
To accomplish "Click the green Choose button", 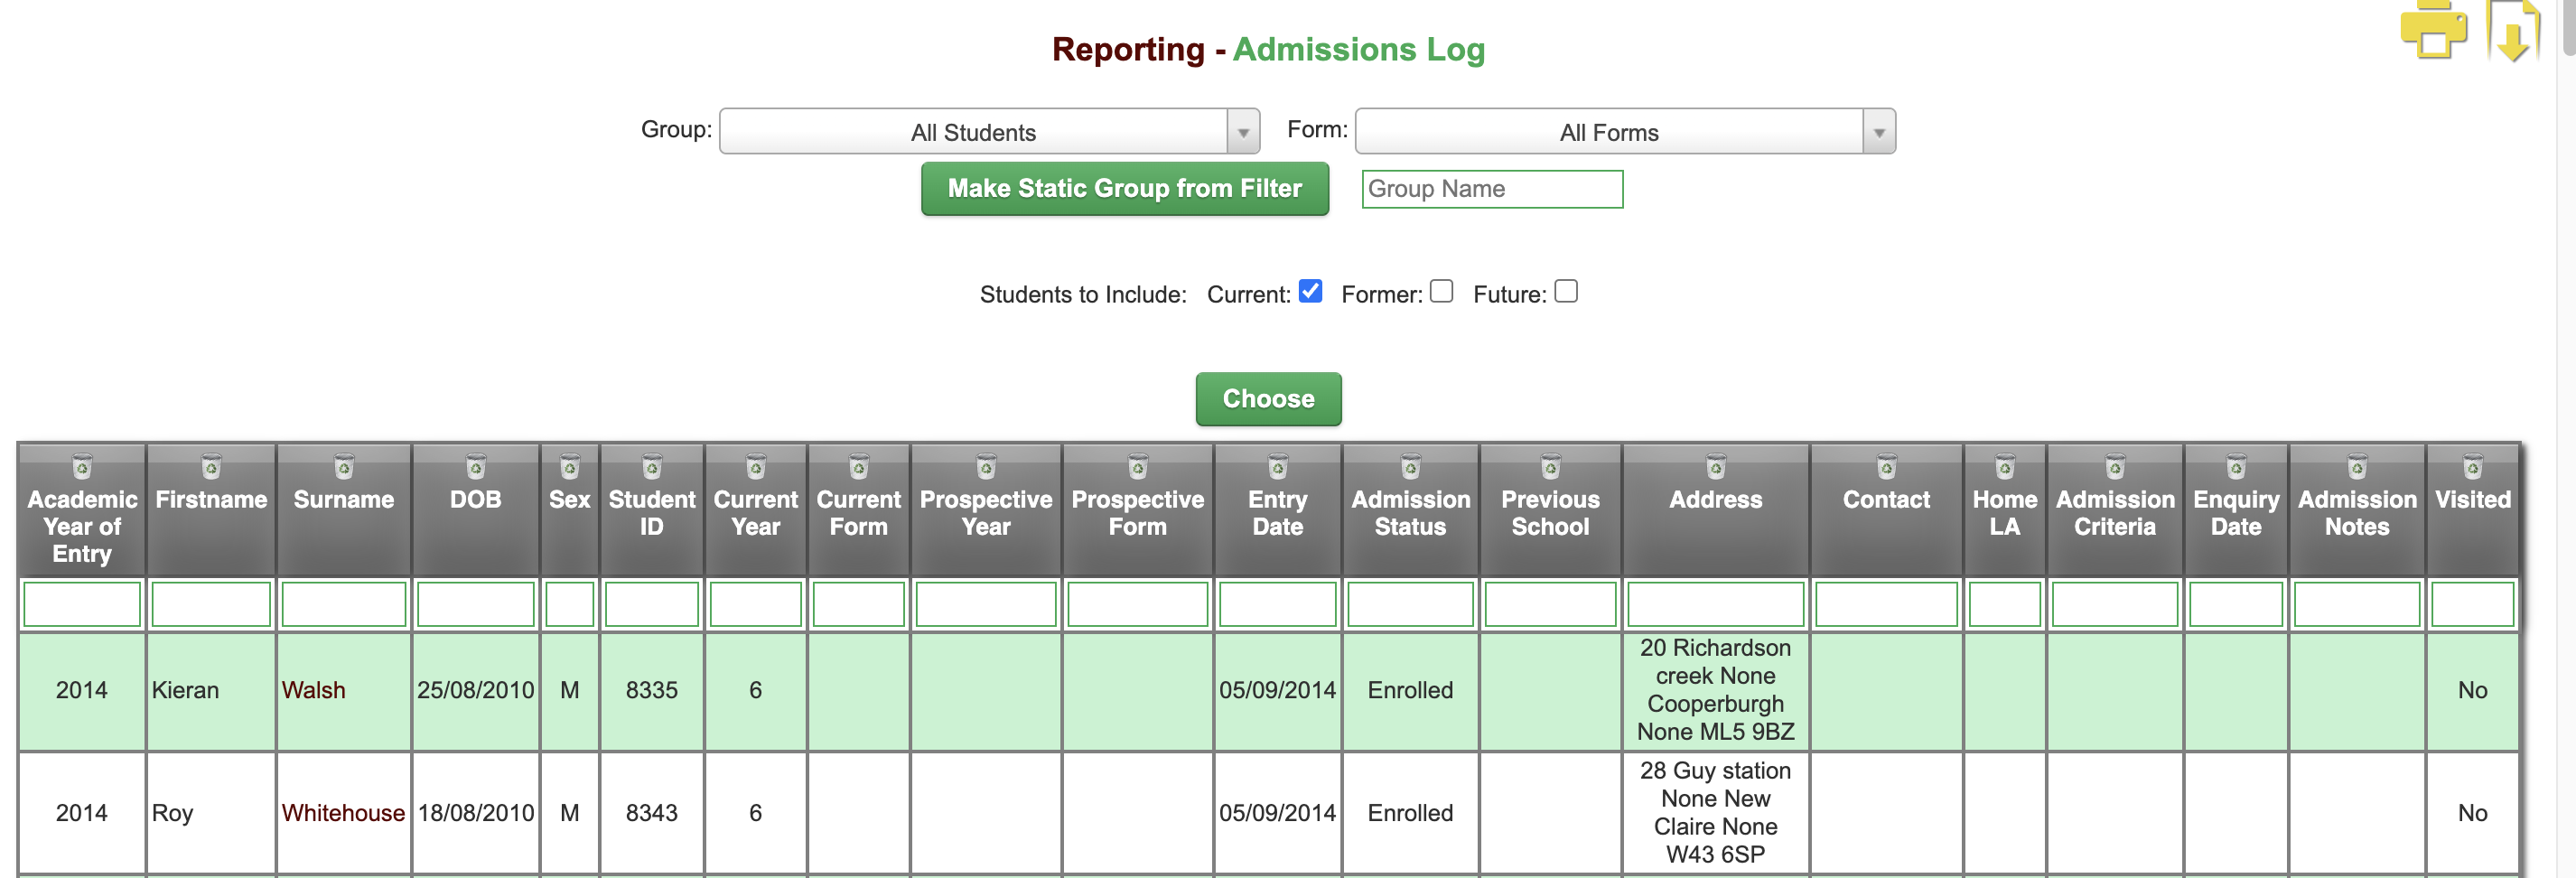I will click(x=1268, y=399).
